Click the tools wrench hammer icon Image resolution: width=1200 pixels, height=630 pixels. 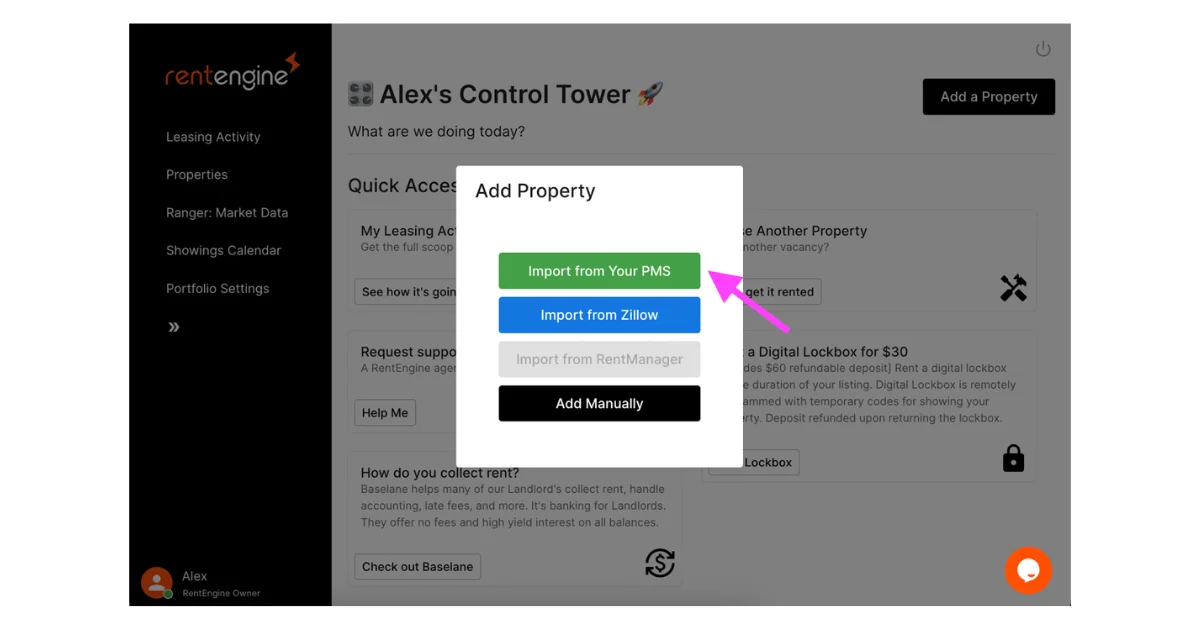1013,288
